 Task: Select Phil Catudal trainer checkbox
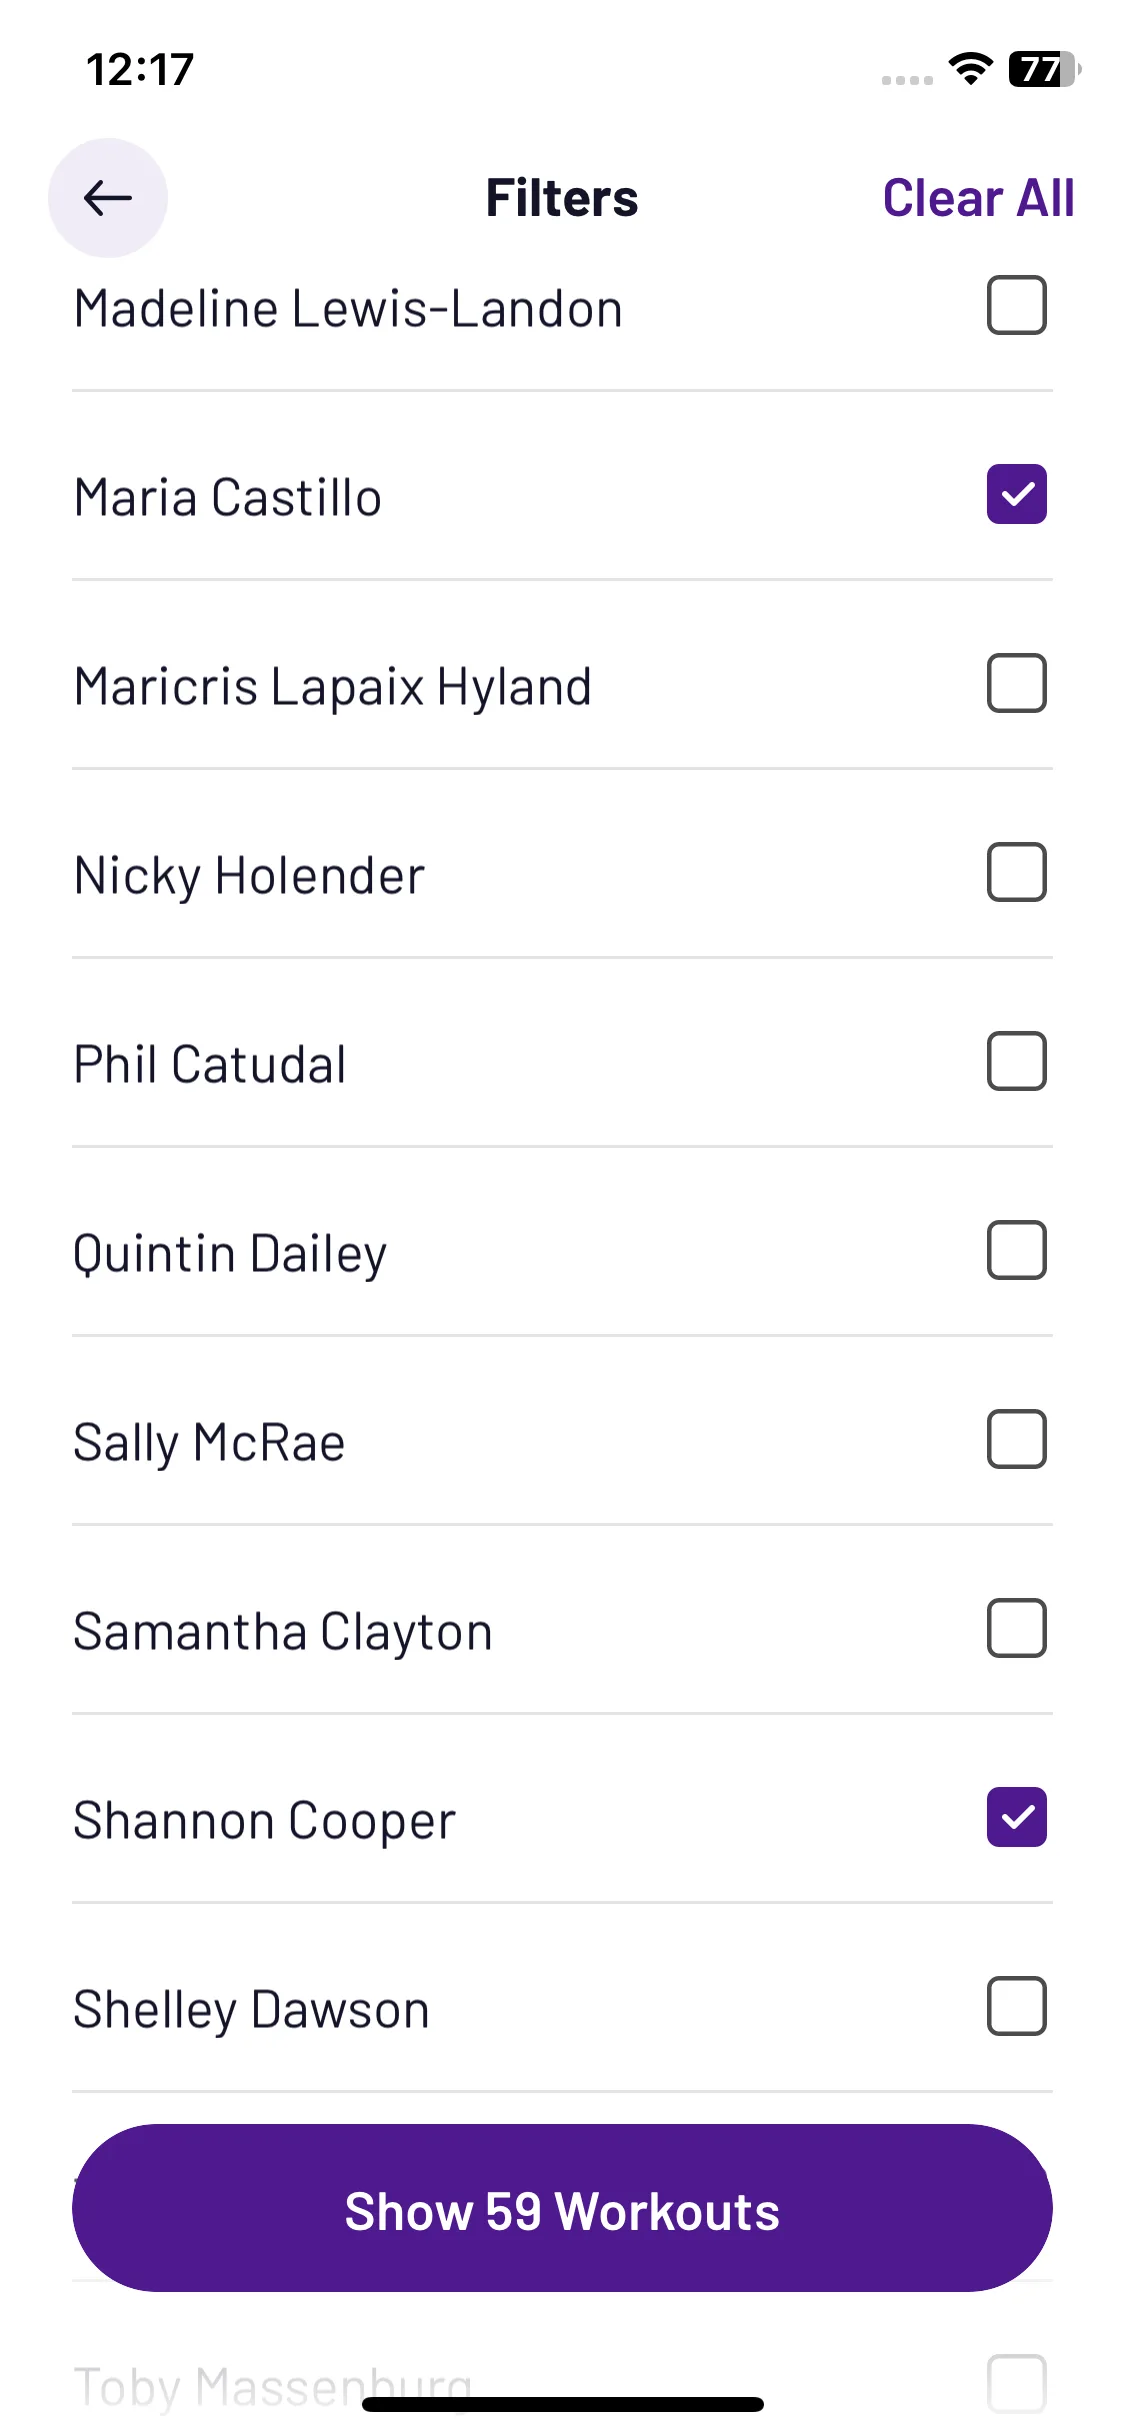(x=1016, y=1061)
